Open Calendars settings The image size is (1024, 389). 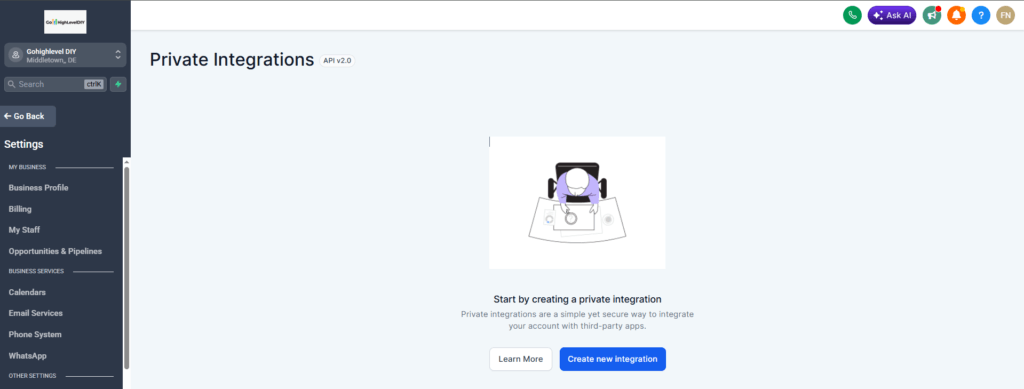(x=27, y=292)
